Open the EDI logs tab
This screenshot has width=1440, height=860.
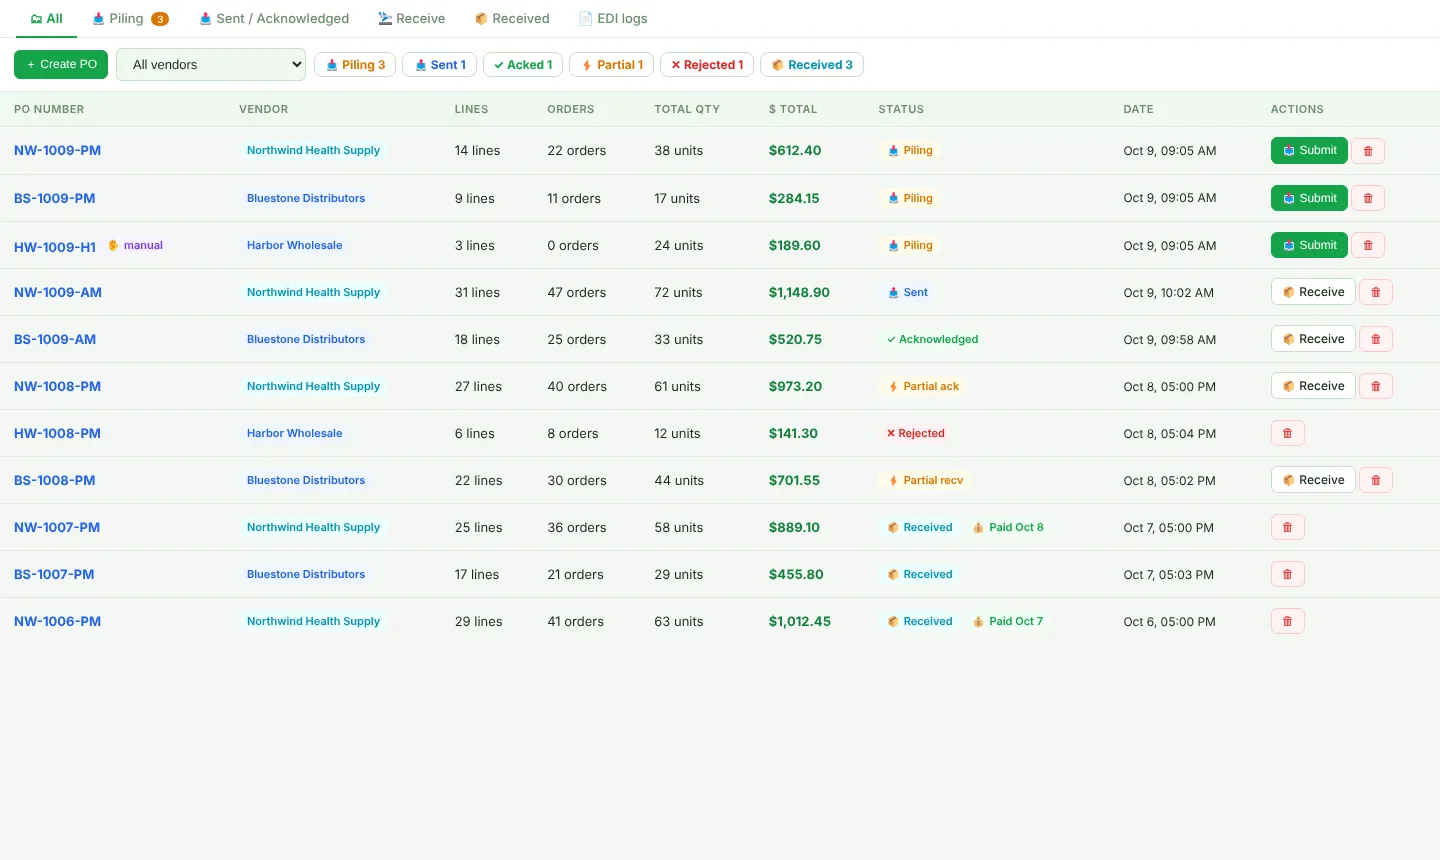(x=613, y=19)
